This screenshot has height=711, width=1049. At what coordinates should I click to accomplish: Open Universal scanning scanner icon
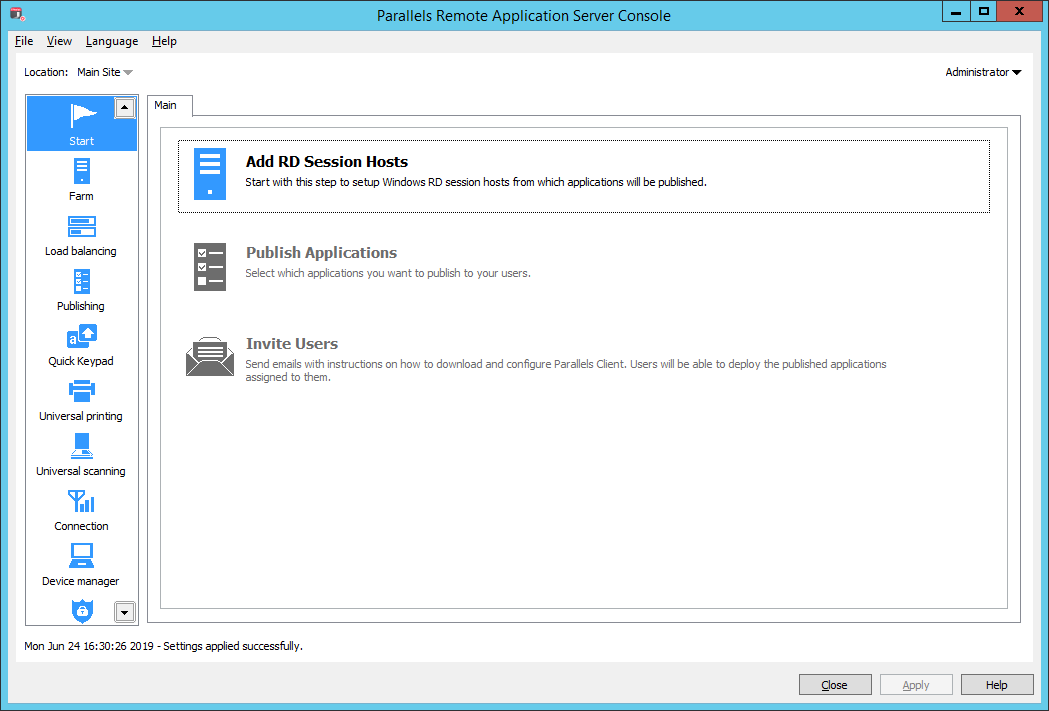[82, 445]
